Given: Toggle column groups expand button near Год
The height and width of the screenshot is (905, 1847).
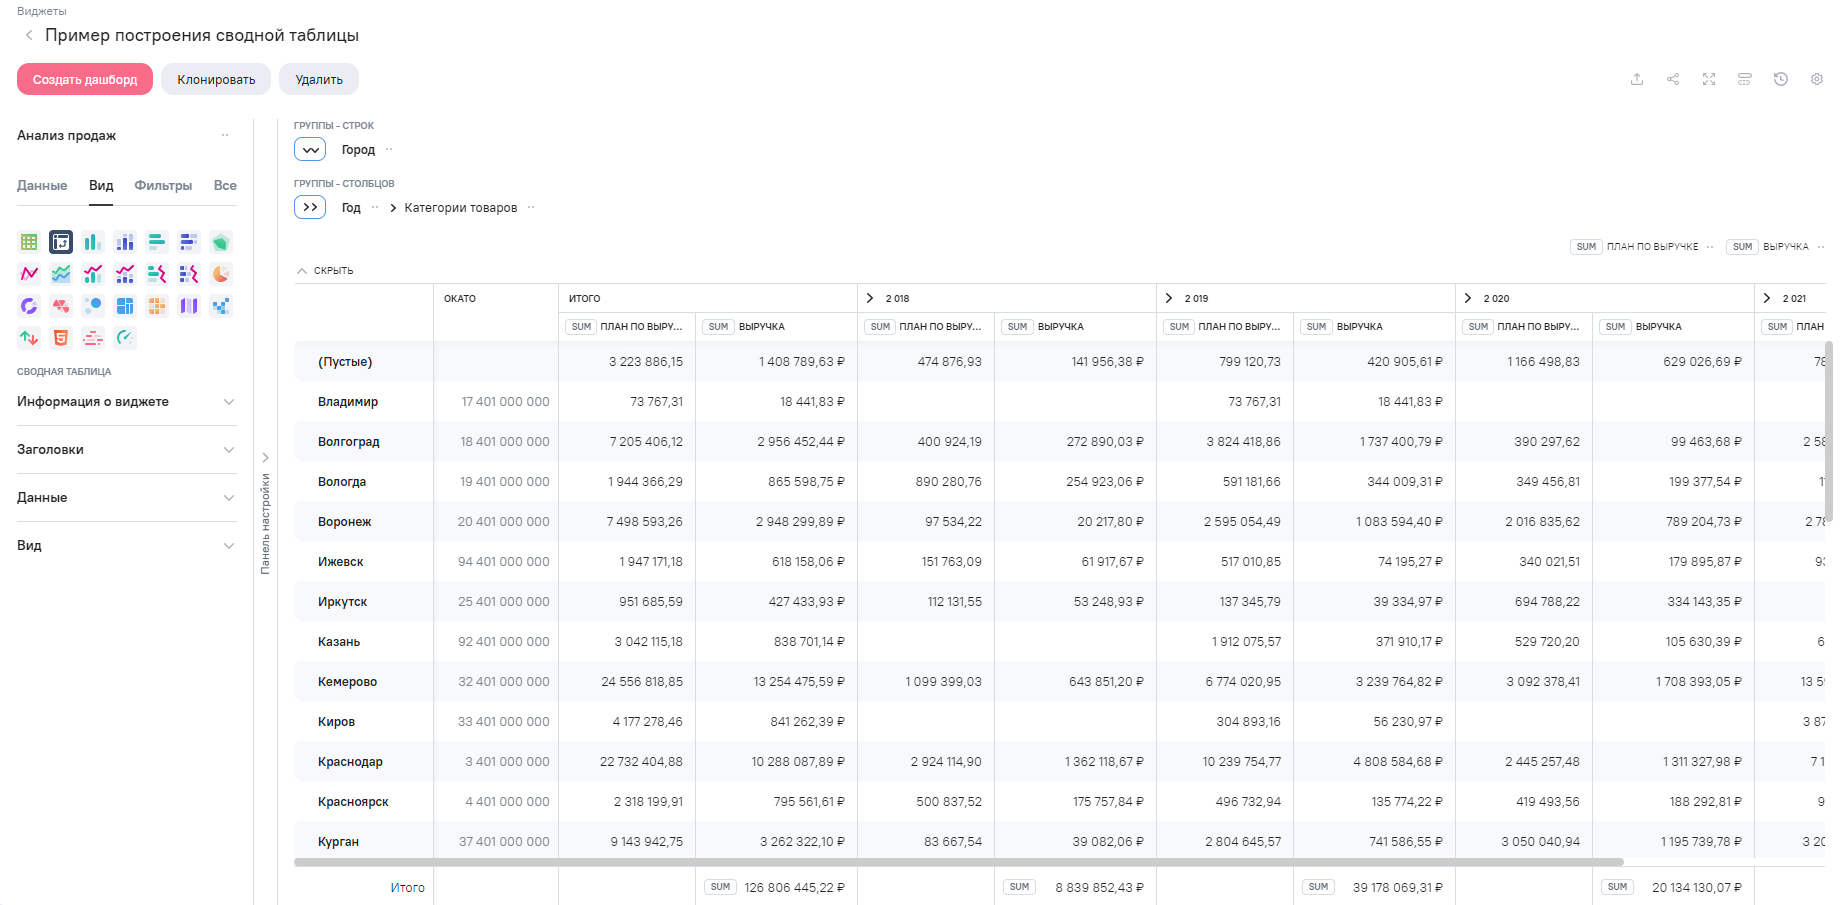Looking at the screenshot, I should (x=310, y=208).
